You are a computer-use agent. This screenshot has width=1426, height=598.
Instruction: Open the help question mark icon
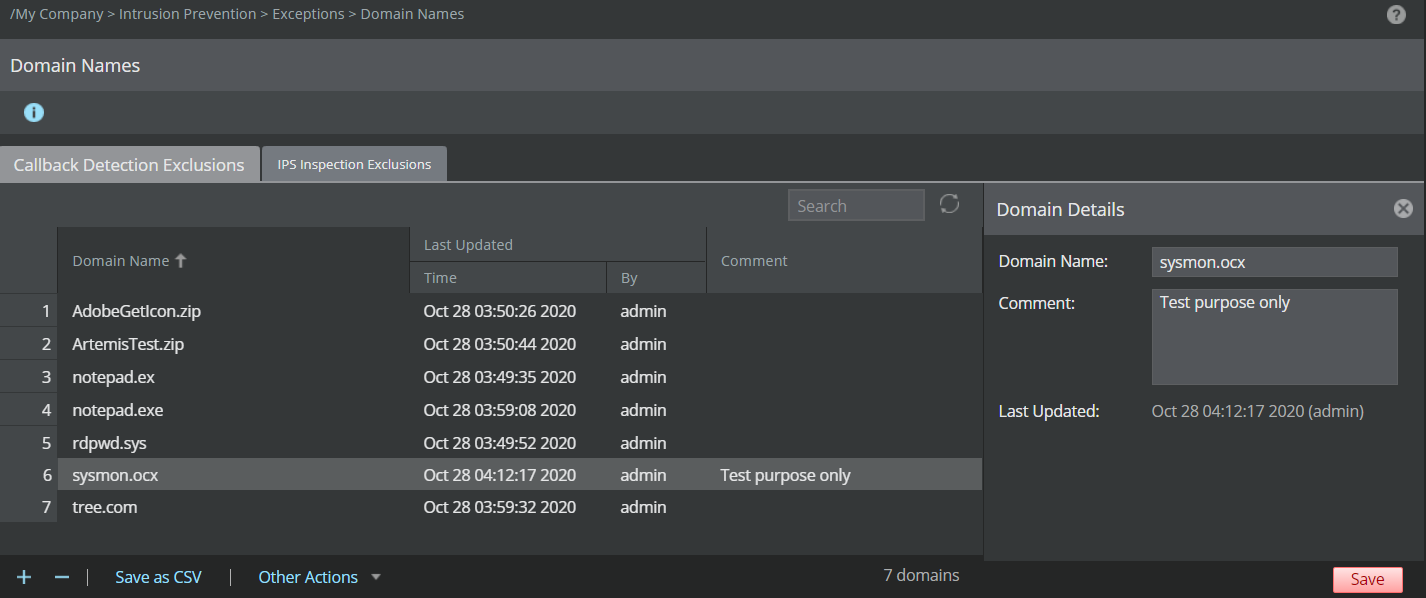1397,15
